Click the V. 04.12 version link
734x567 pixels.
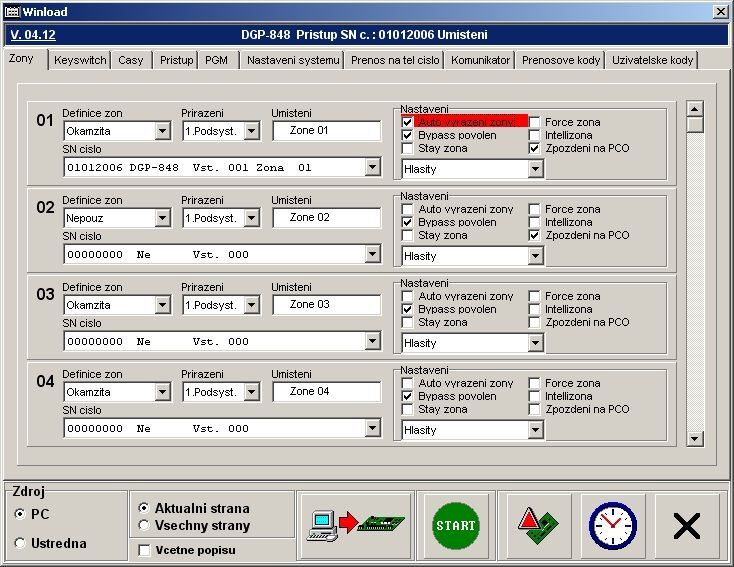click(x=33, y=34)
